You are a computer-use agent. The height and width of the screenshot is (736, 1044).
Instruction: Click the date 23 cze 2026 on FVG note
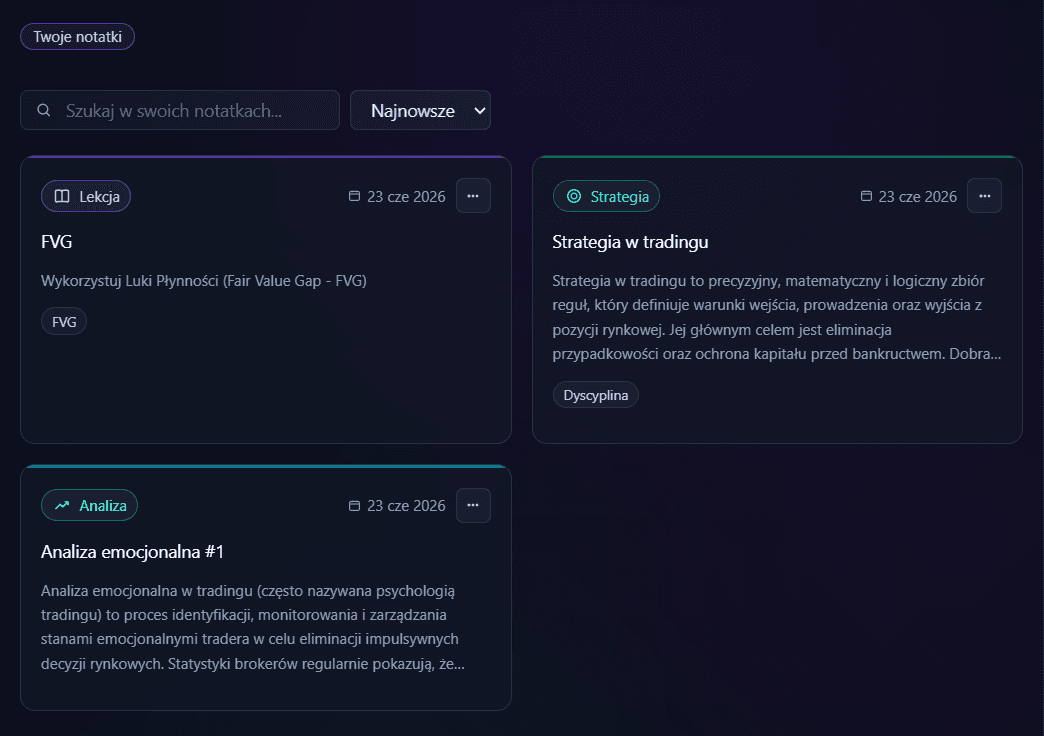406,196
